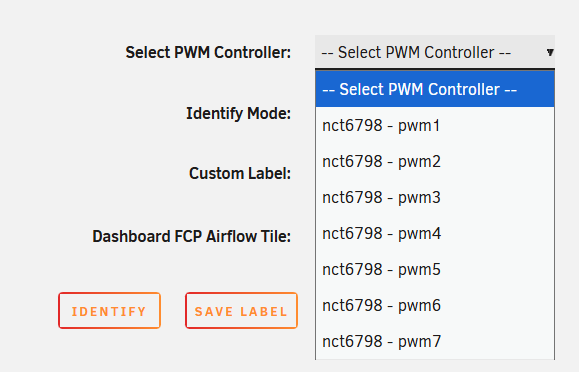
Task: Pick the nct6798 - pwm2 option
Action: tap(435, 161)
